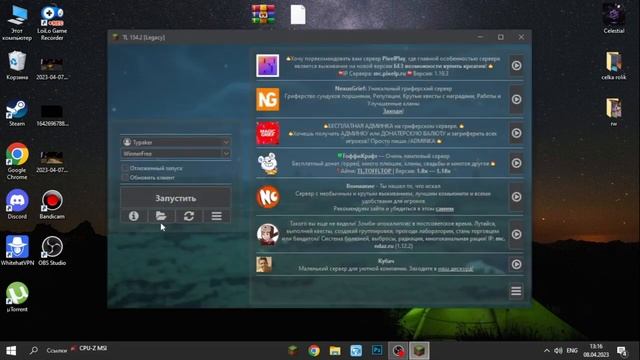Show hidden system tray icons
The width and height of the screenshot is (640, 360).
547,351
